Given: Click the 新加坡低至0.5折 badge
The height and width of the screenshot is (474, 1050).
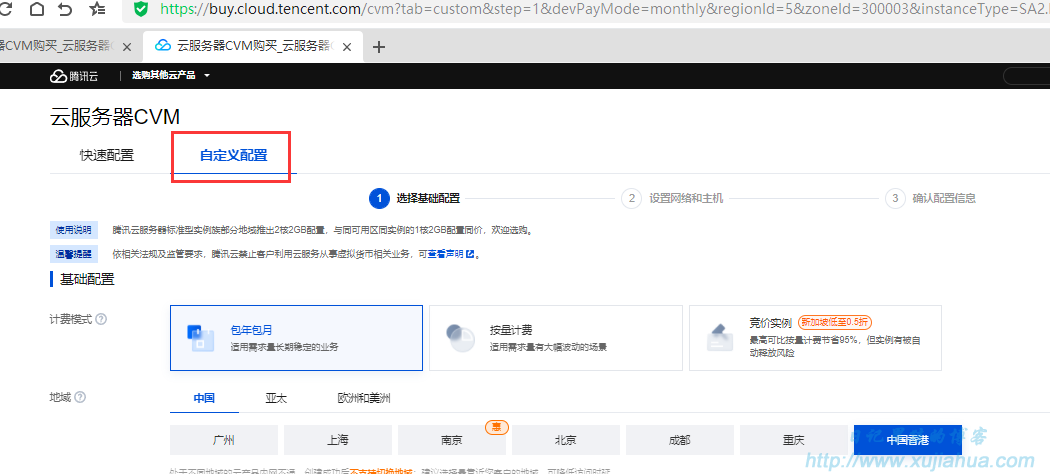Looking at the screenshot, I should [835, 322].
